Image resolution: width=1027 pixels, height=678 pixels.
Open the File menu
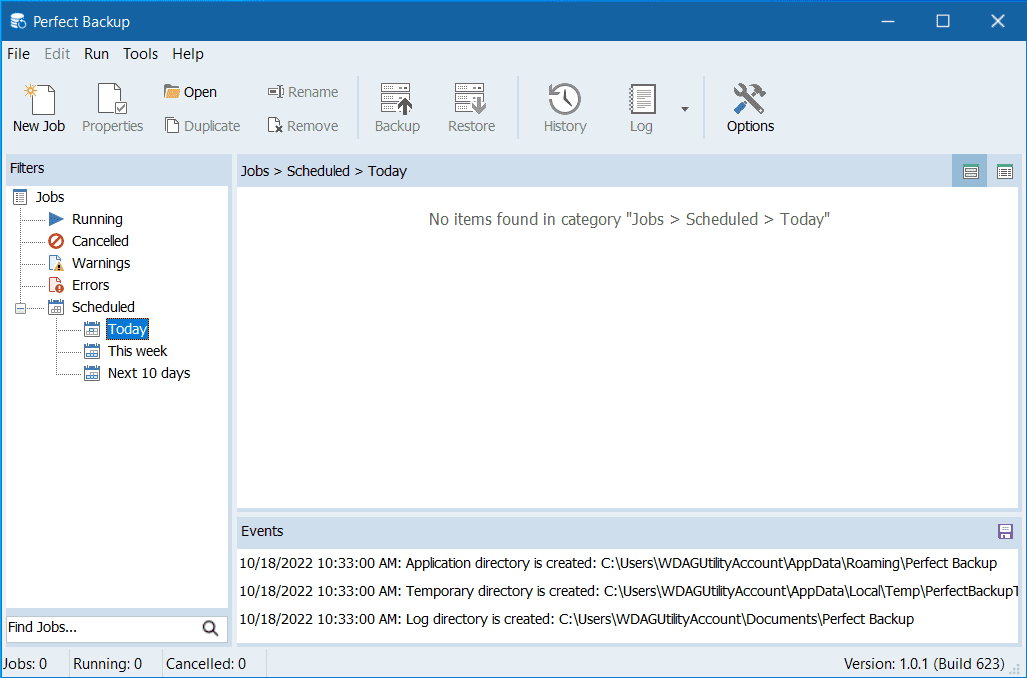pyautogui.click(x=18, y=54)
